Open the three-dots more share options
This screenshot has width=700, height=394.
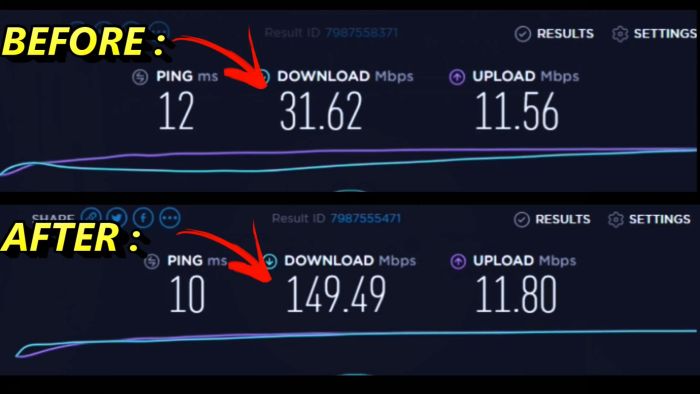[170, 218]
